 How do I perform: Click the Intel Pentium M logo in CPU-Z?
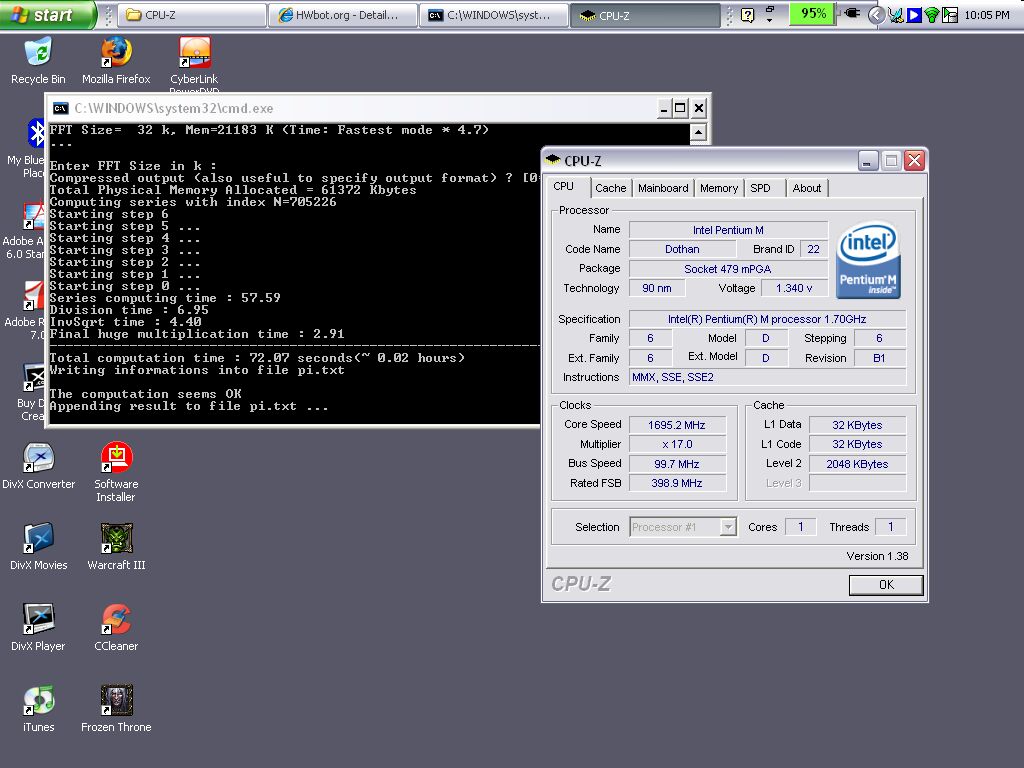click(x=868, y=261)
